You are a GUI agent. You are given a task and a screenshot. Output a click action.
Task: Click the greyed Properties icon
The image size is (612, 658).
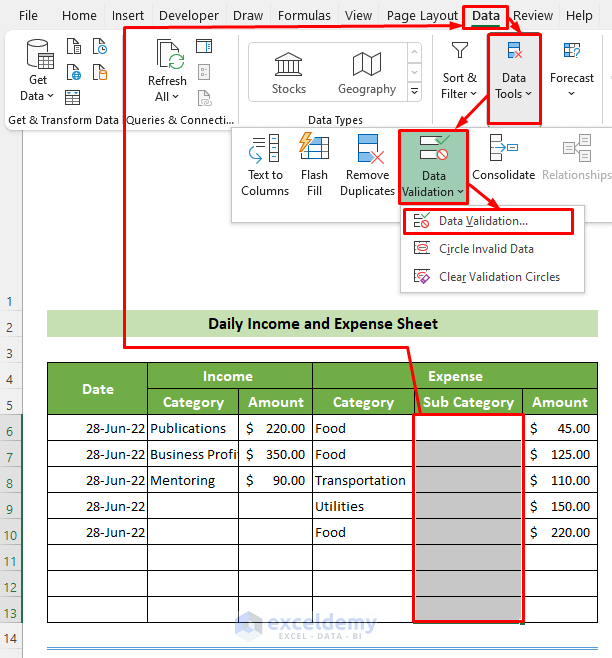point(204,72)
